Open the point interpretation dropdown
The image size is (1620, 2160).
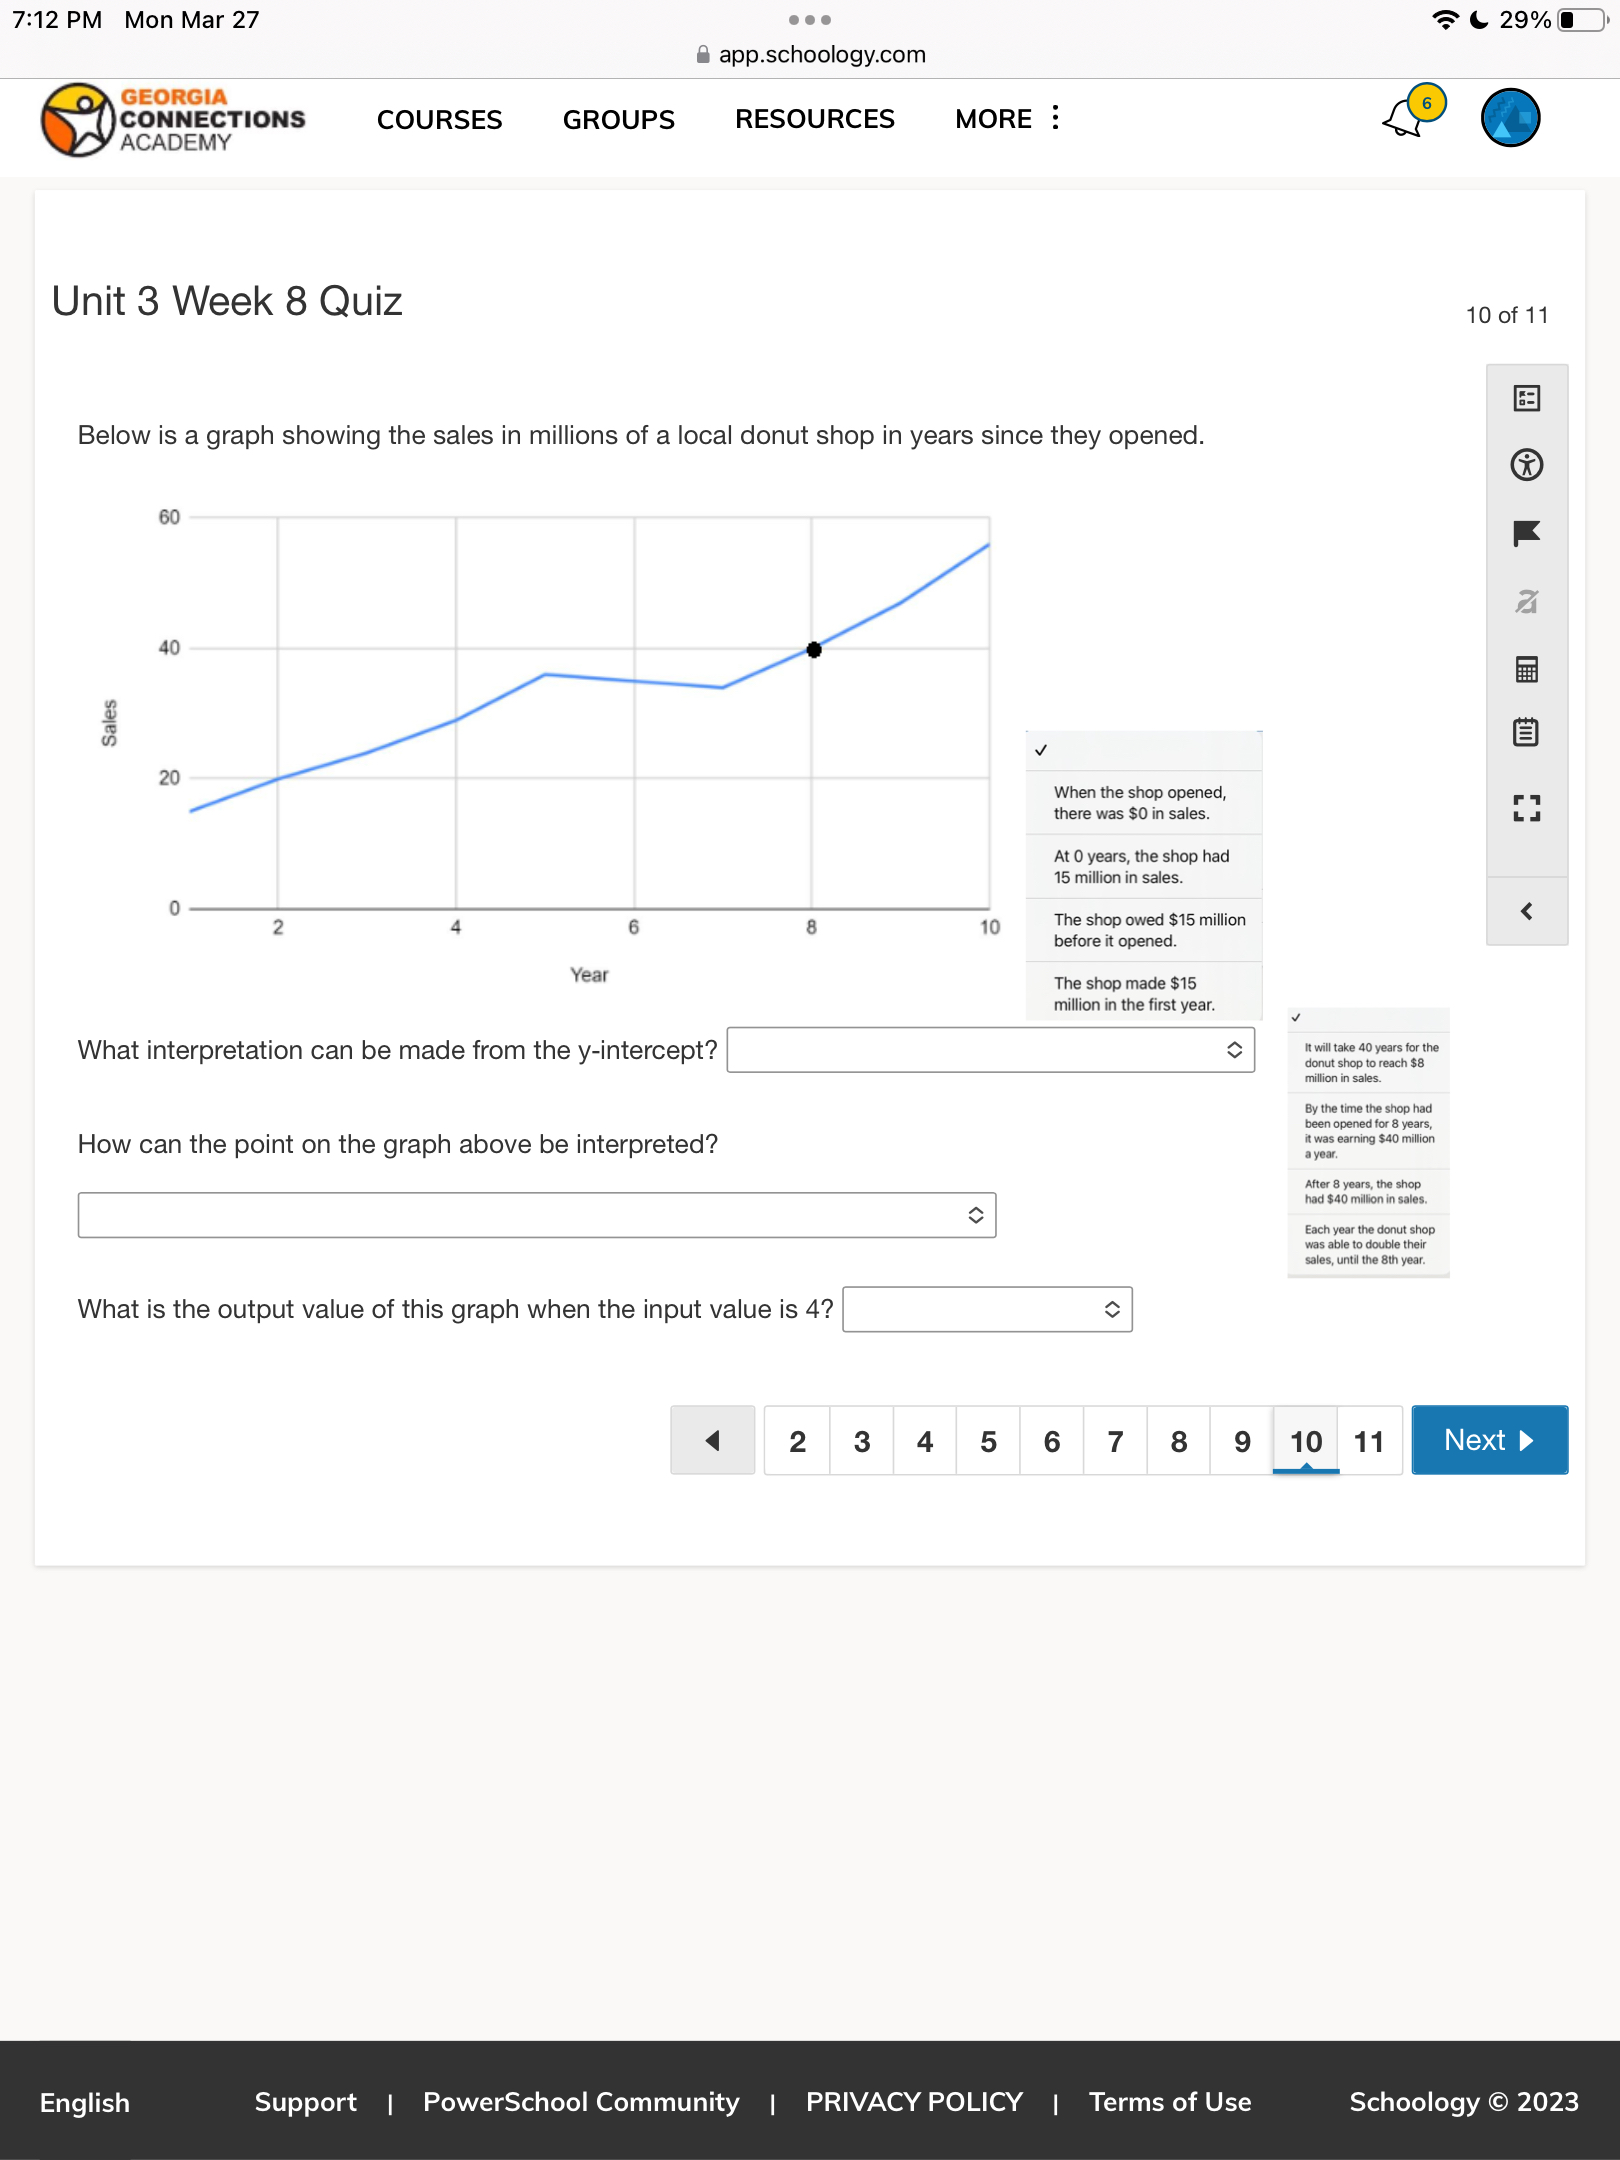[537, 1214]
